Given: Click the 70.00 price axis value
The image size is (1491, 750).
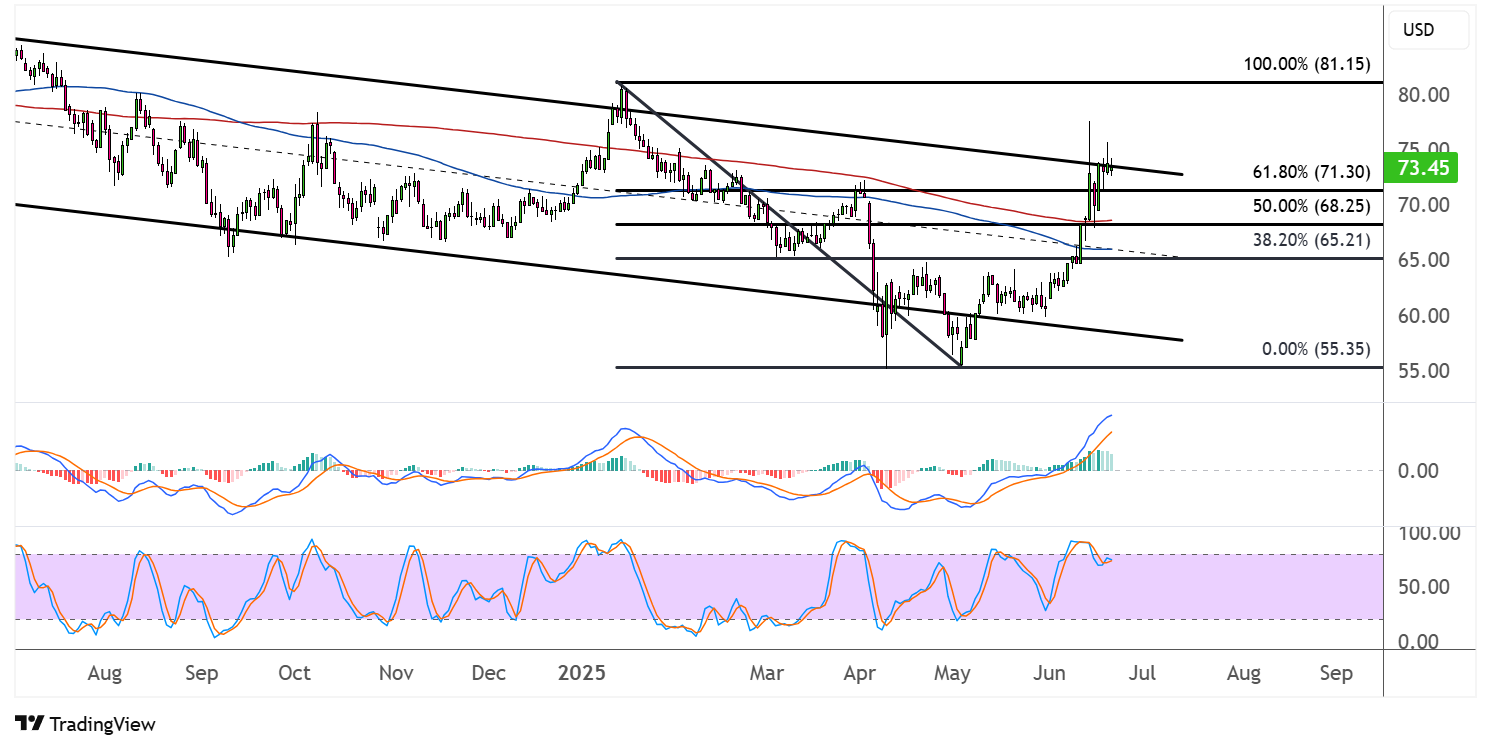Looking at the screenshot, I should pyautogui.click(x=1424, y=205).
